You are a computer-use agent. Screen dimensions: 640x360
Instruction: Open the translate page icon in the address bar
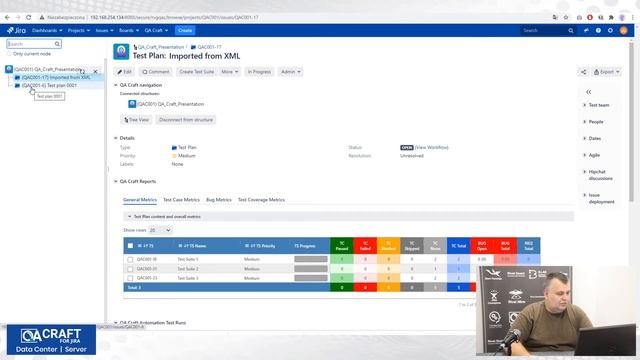[x=555, y=18]
